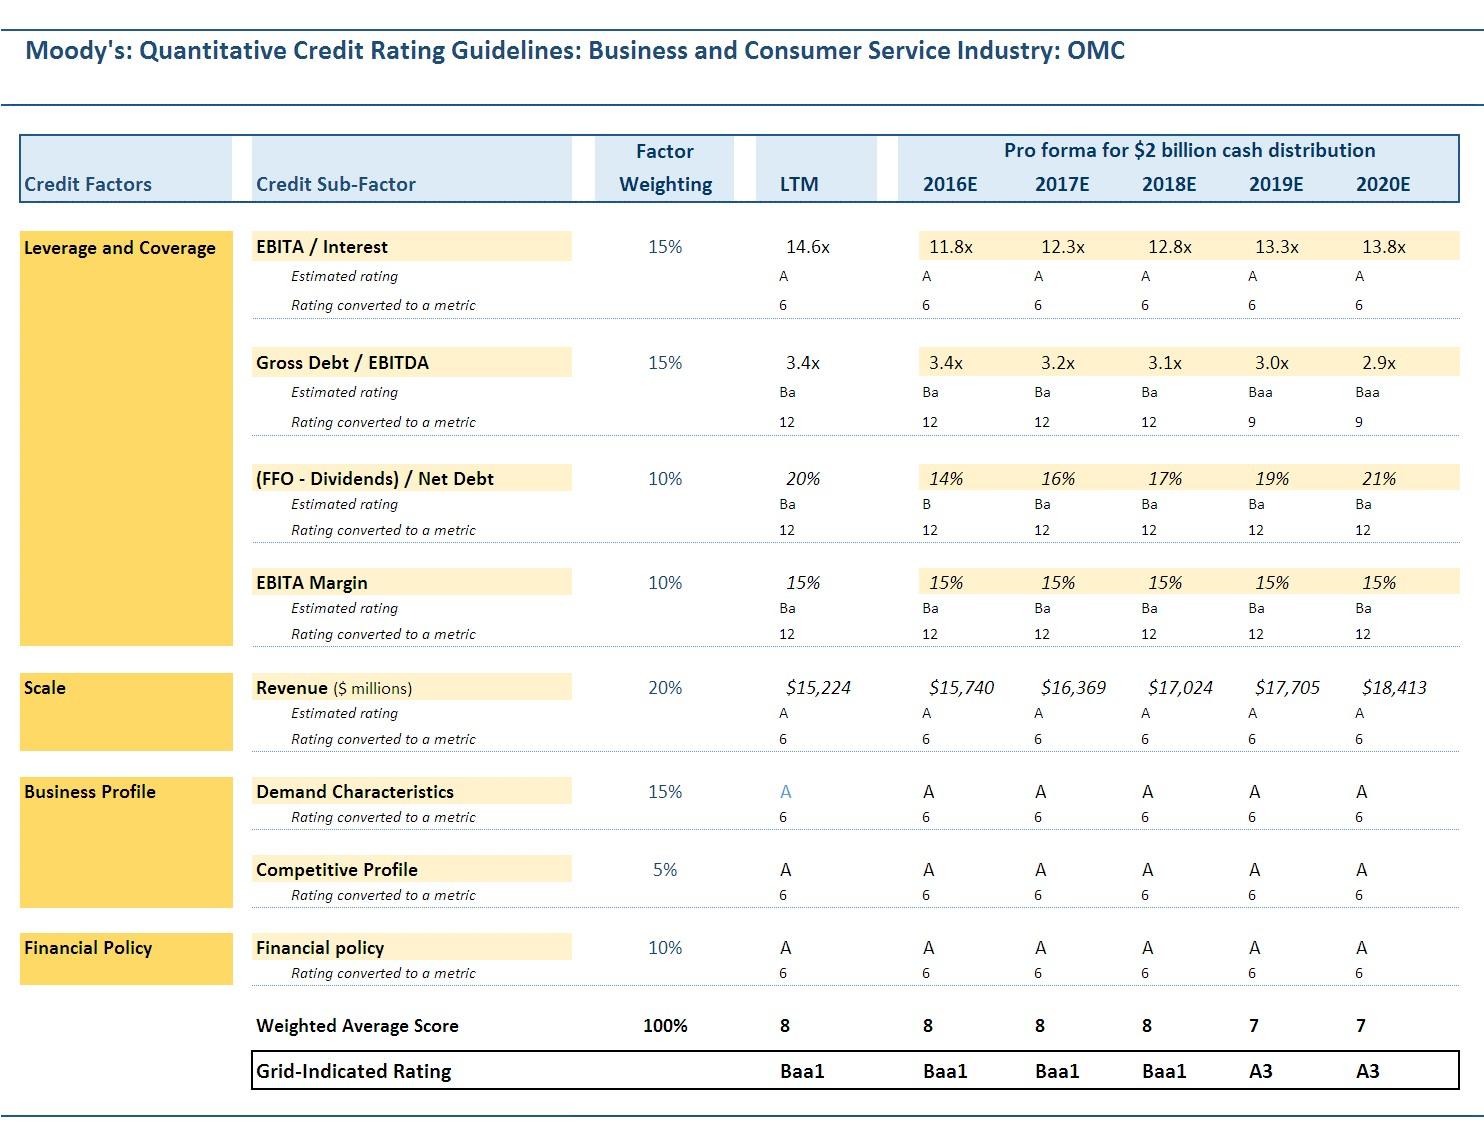
Task: Click the 2019E grid-indicated rating A3
Action: 1261,1071
